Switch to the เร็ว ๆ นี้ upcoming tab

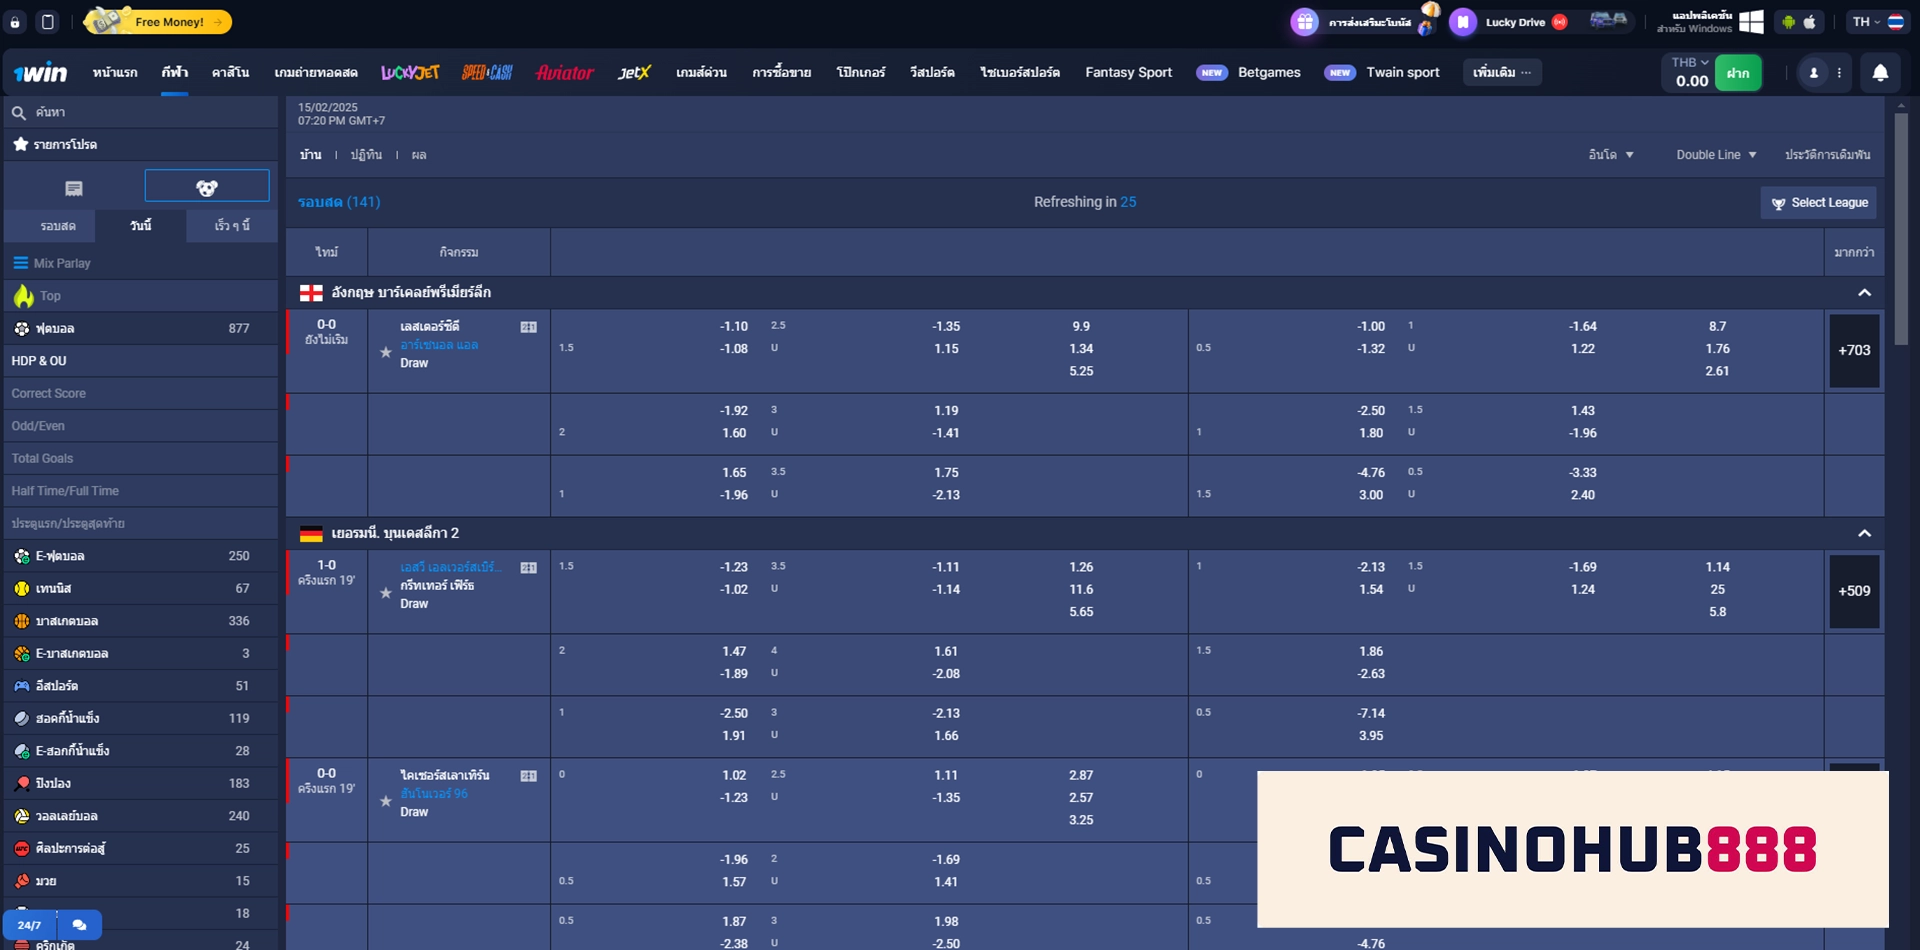(x=232, y=226)
